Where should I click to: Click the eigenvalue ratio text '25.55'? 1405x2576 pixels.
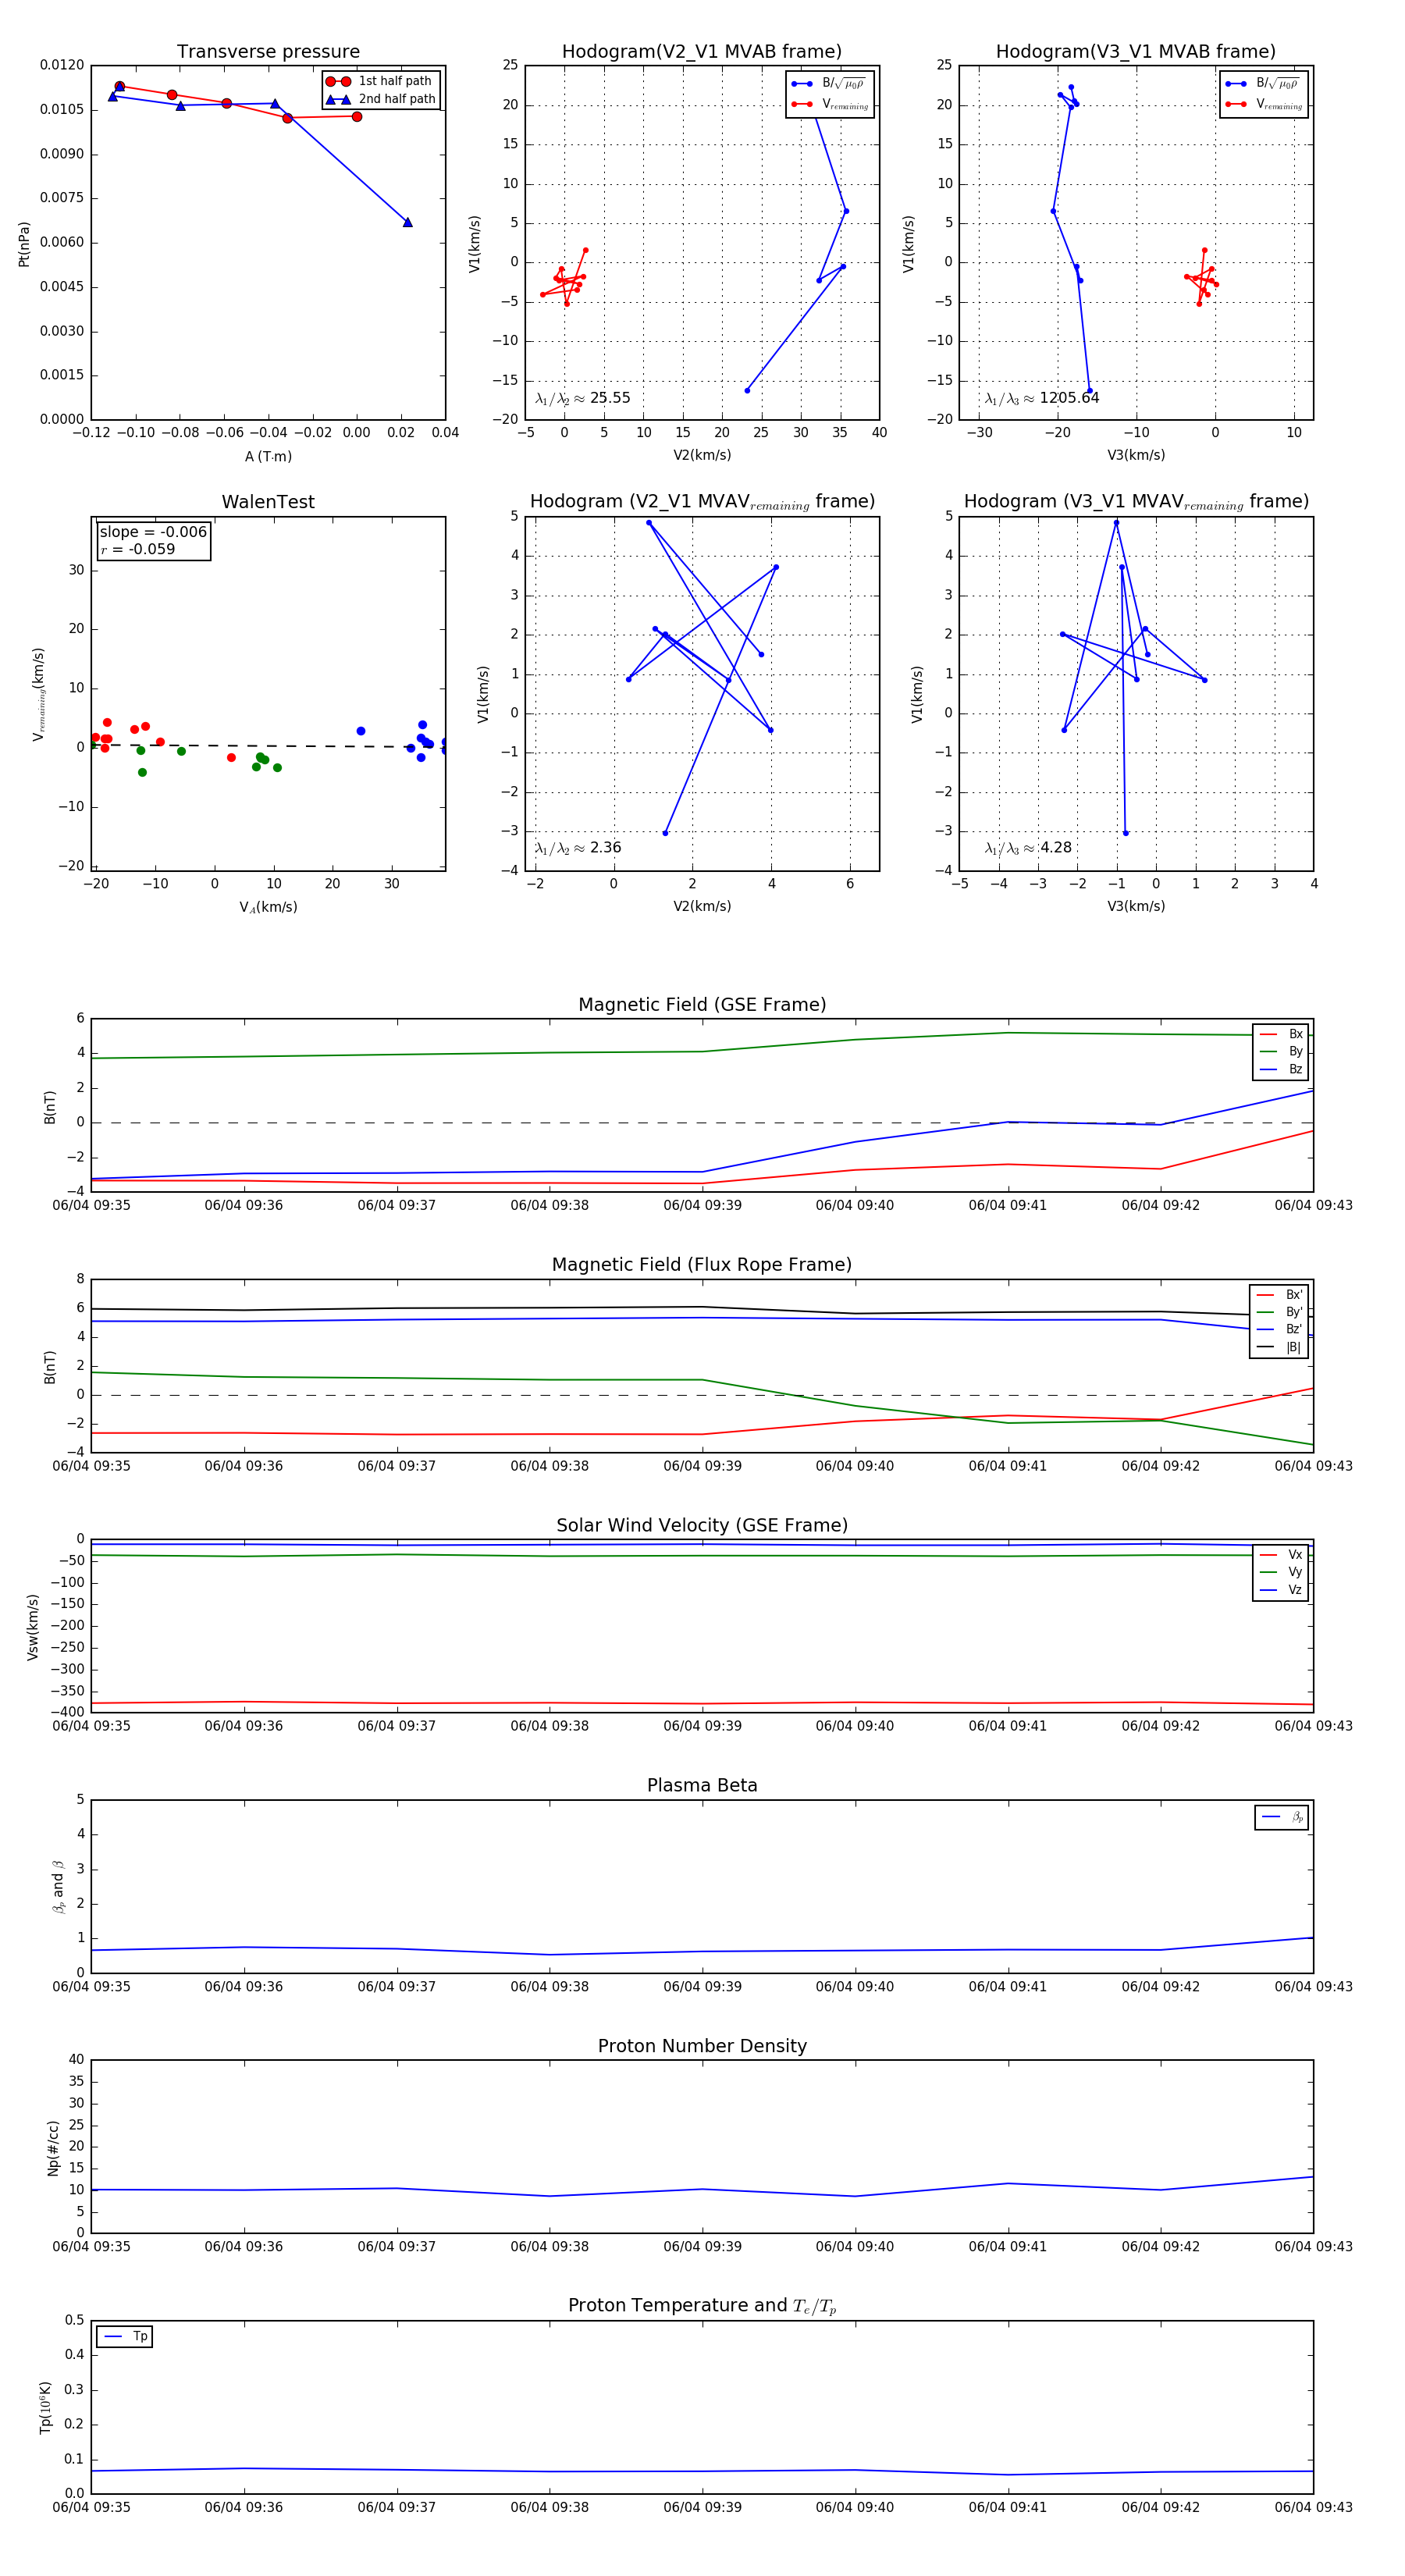click(x=610, y=398)
